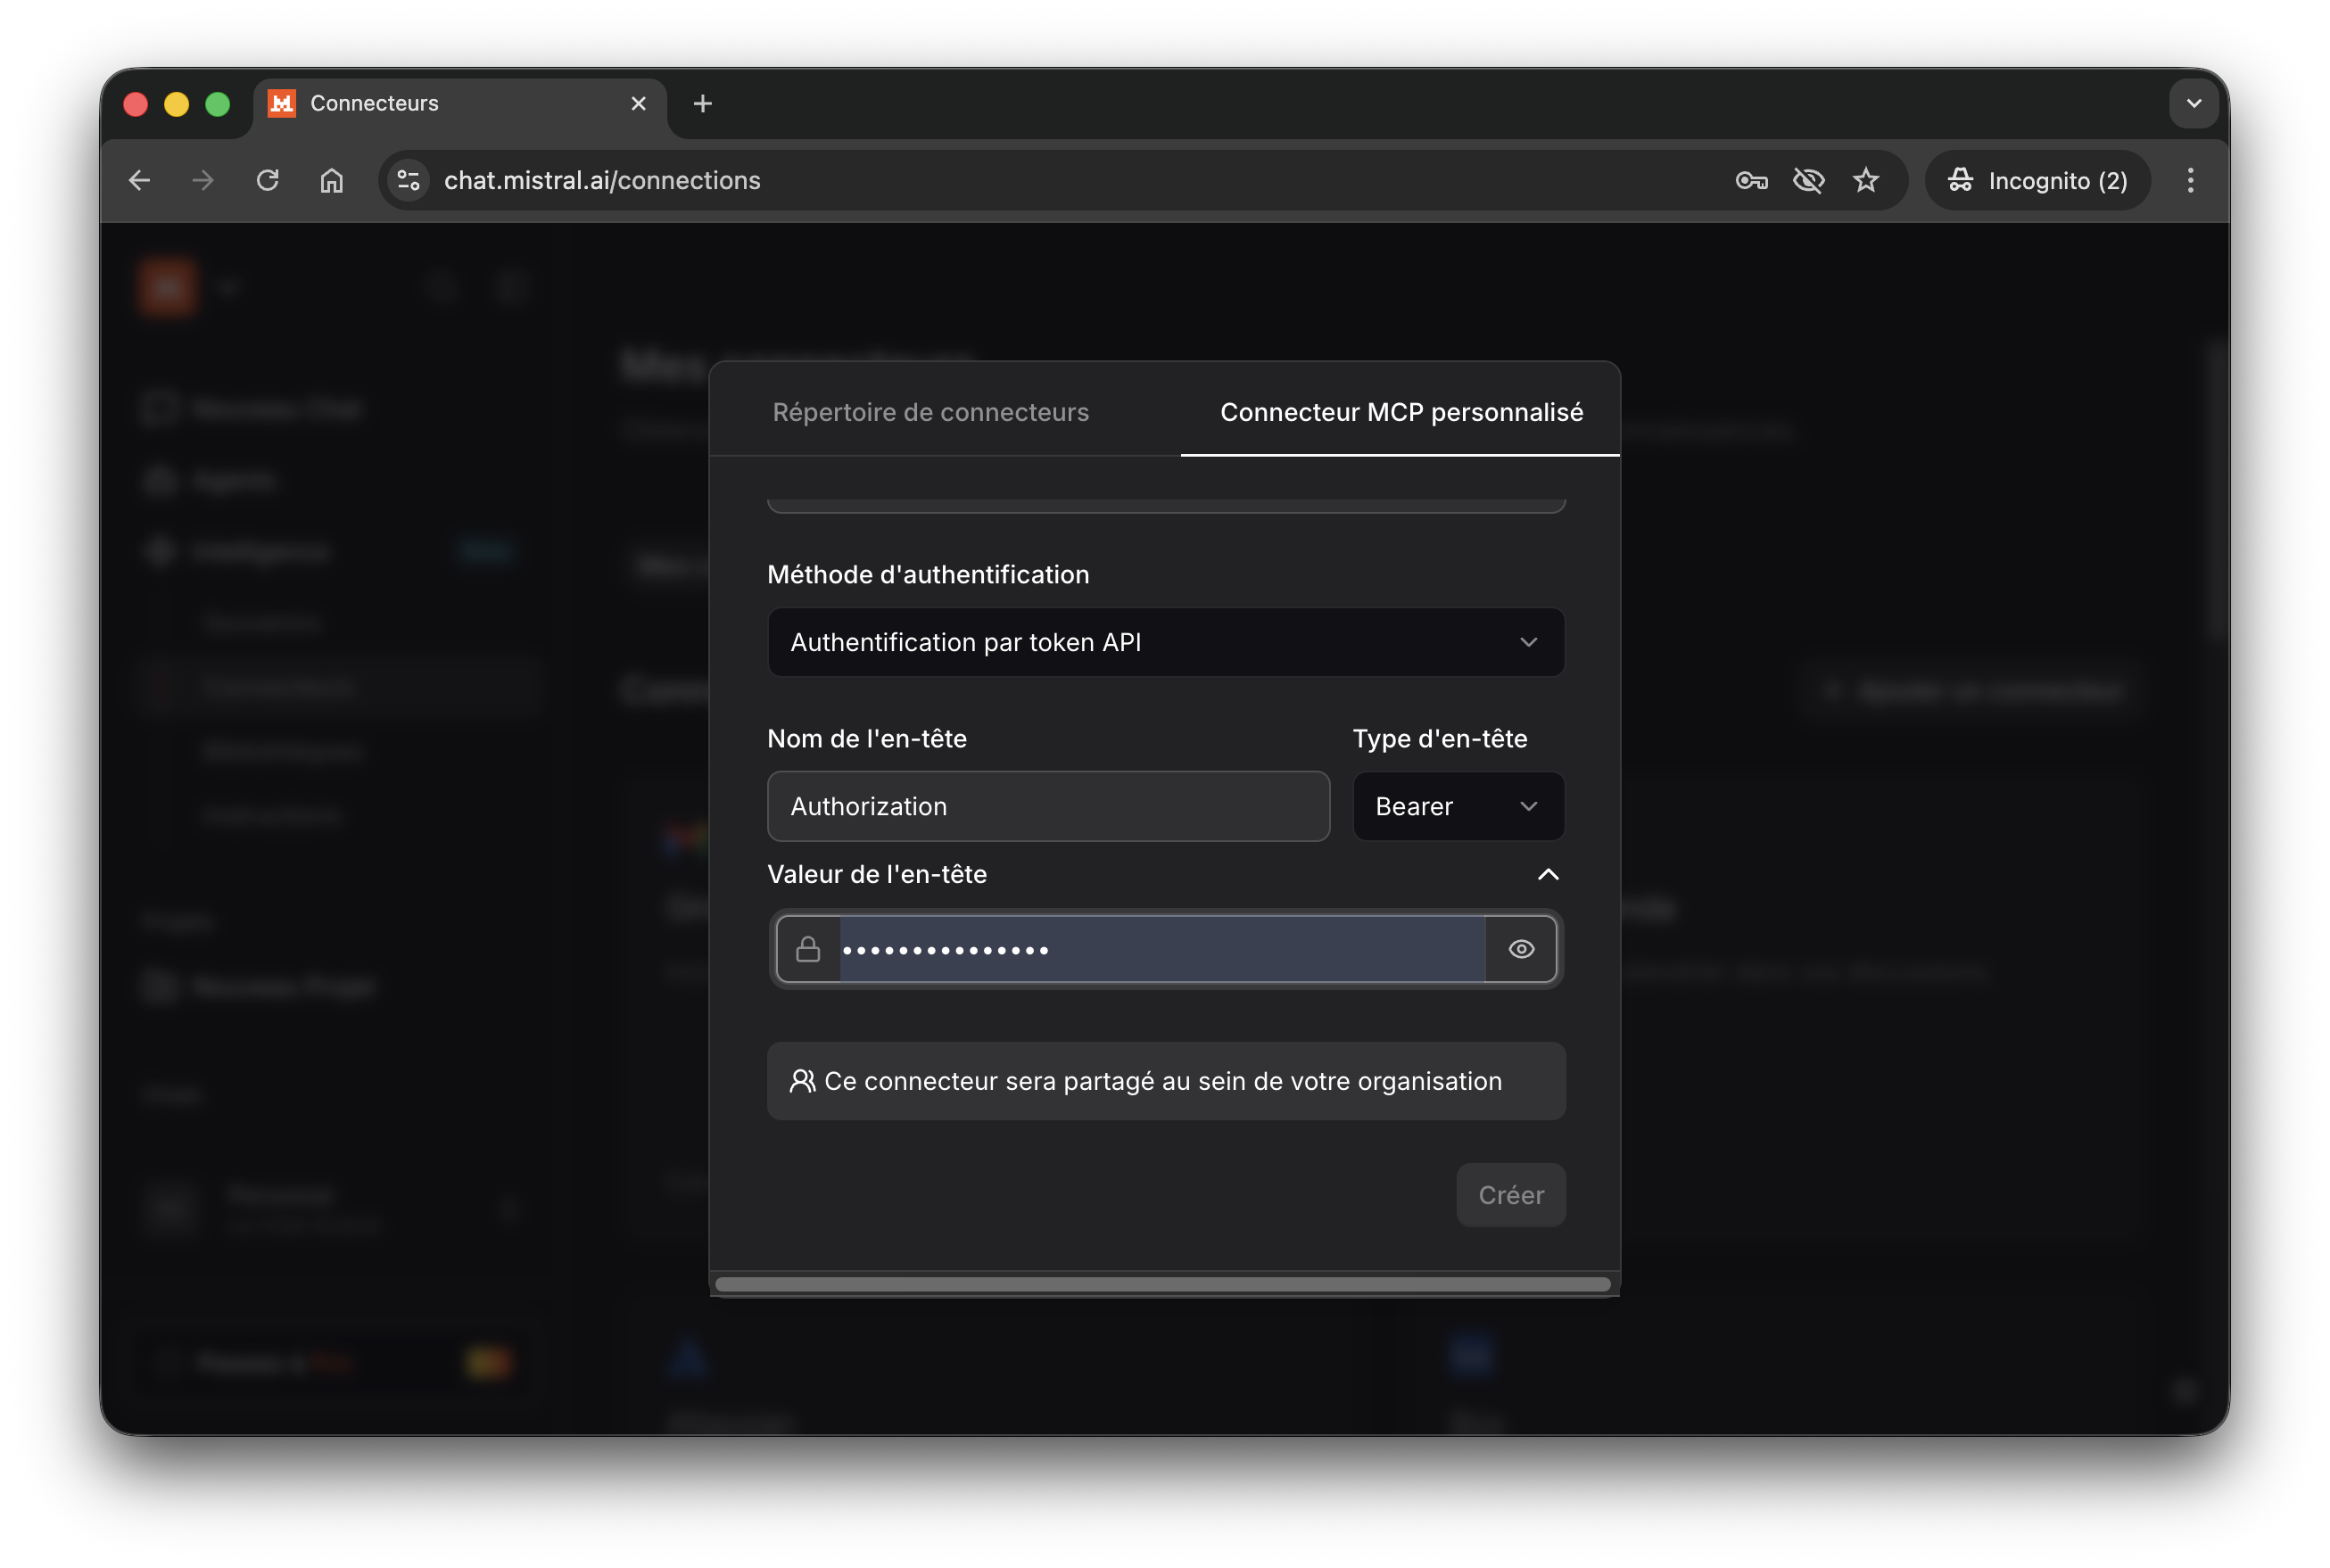Open the authentication method dropdown

tap(1164, 642)
